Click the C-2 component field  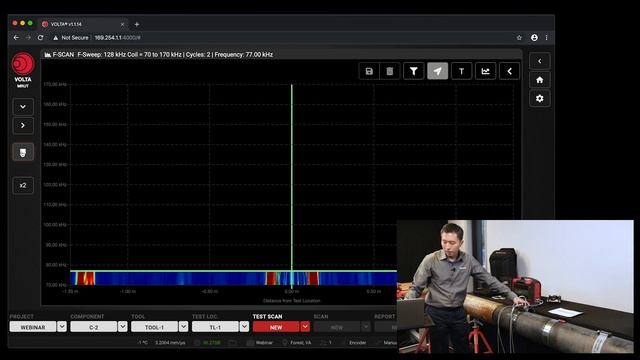point(94,327)
